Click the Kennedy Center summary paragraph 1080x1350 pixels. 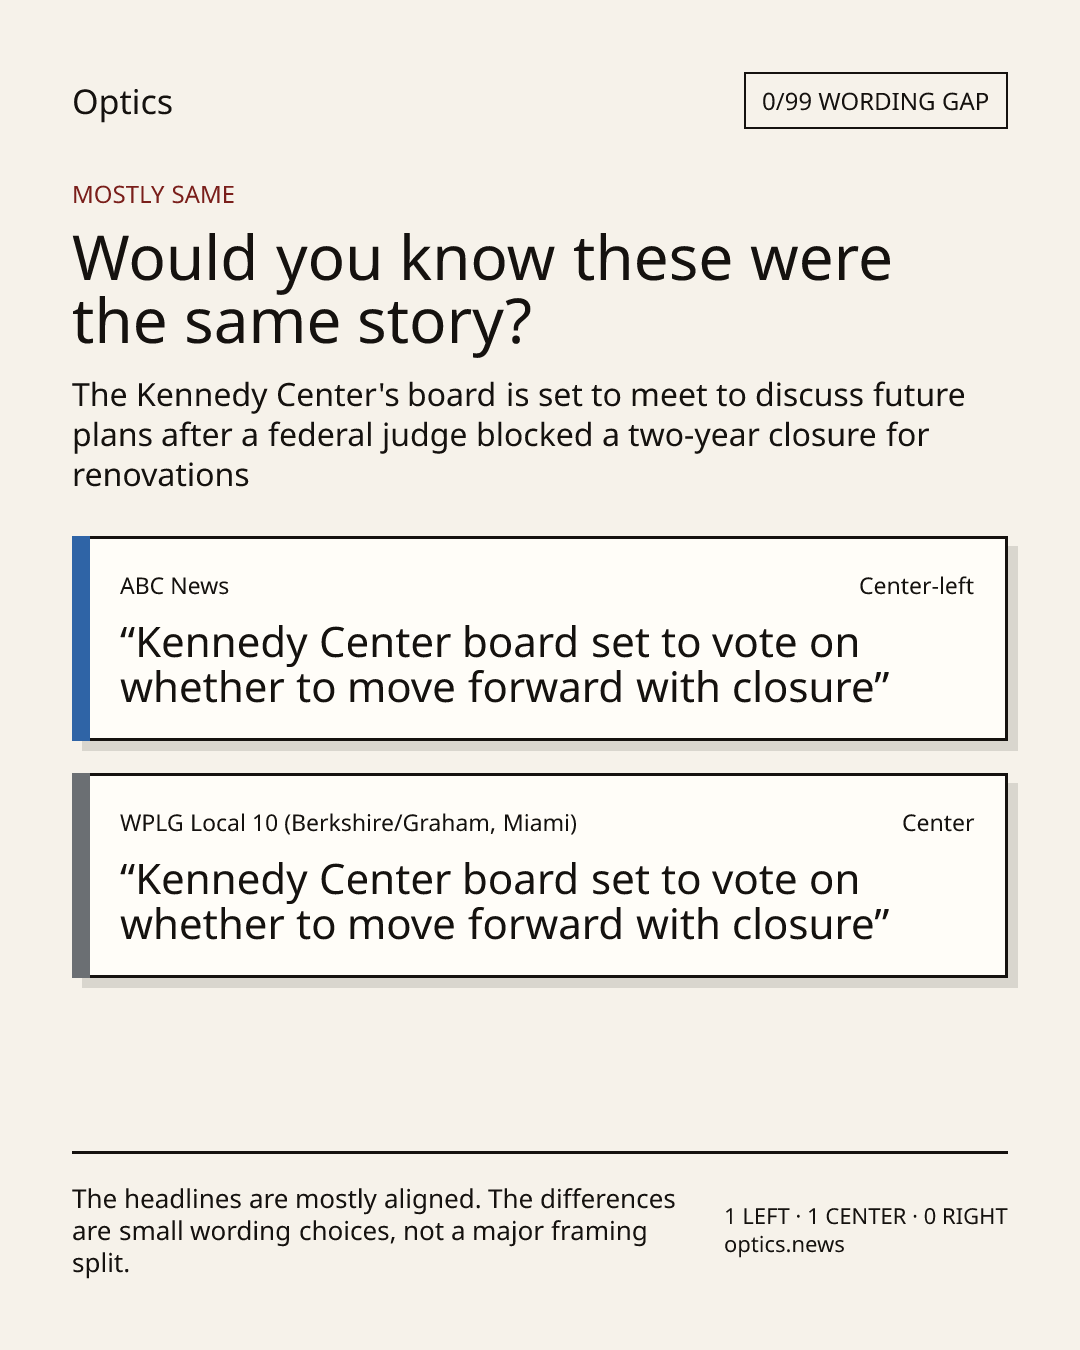pyautogui.click(x=518, y=435)
